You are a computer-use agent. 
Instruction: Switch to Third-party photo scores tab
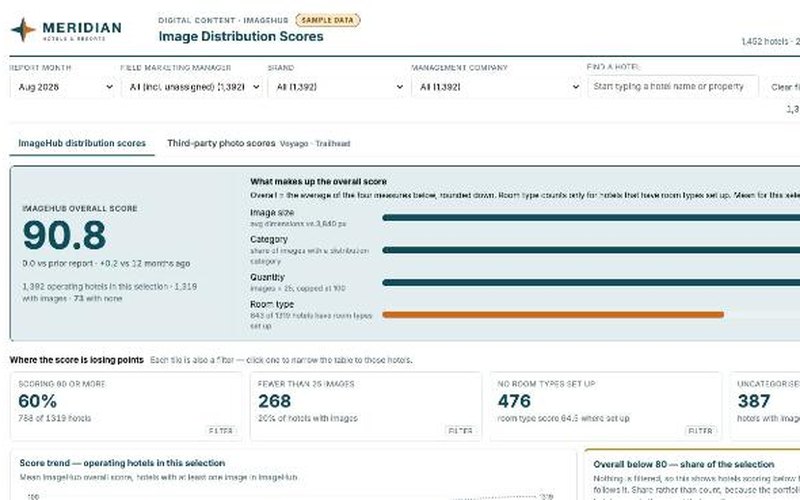tap(259, 143)
